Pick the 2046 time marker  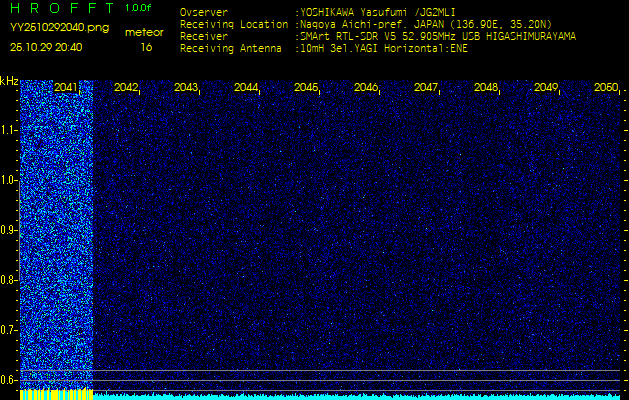366,88
